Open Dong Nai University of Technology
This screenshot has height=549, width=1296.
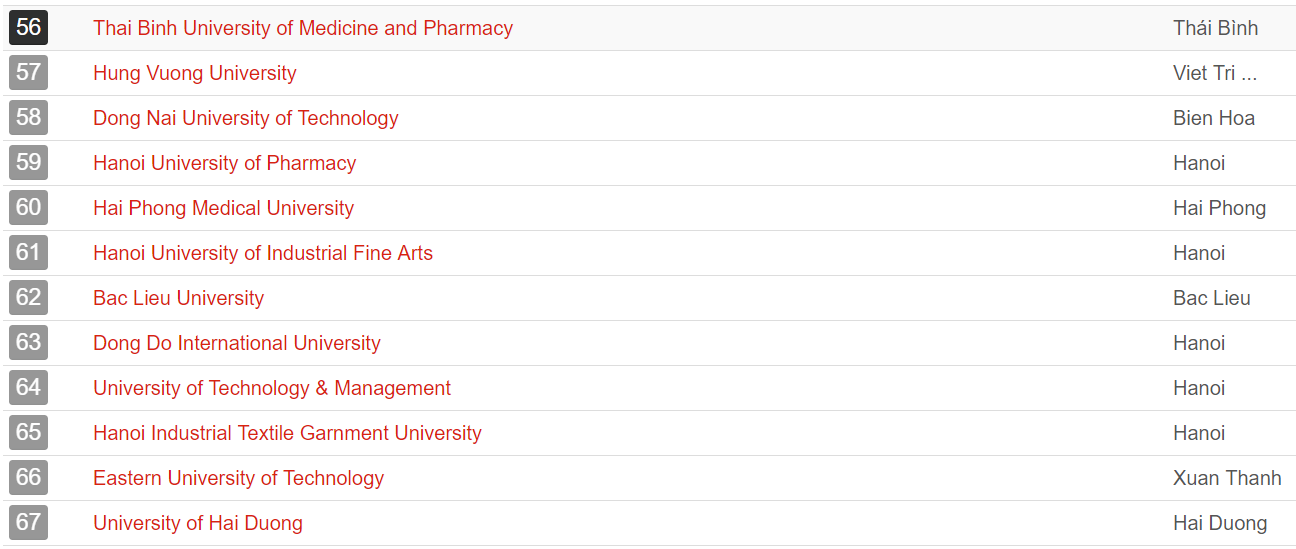[x=245, y=118]
